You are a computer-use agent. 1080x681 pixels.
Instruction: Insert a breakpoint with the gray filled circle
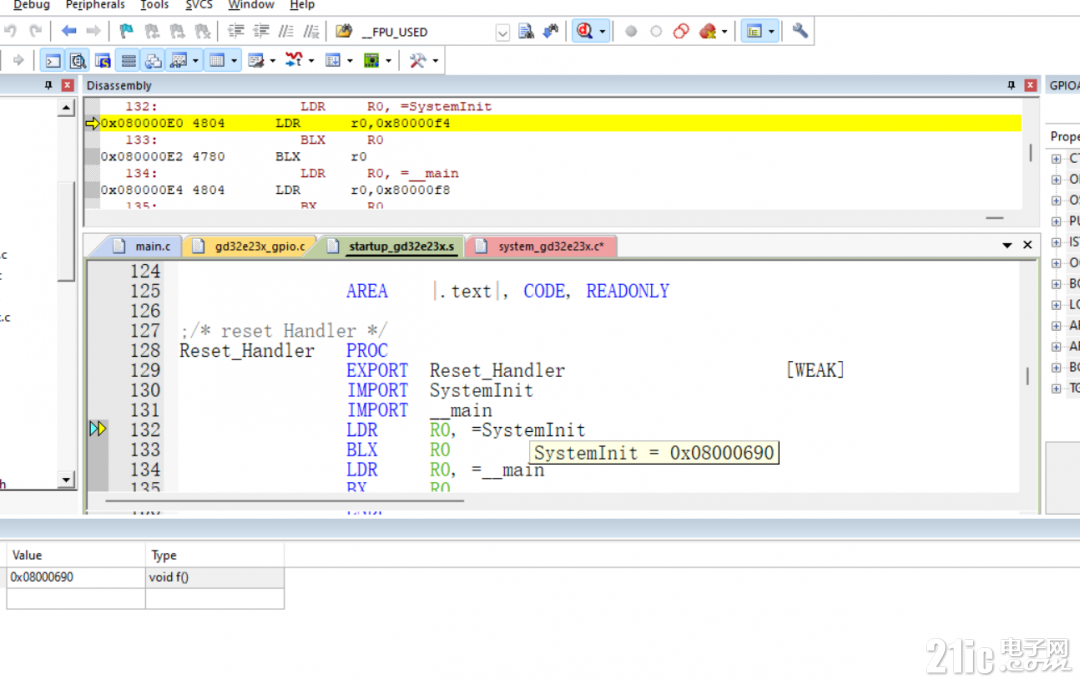pos(631,32)
